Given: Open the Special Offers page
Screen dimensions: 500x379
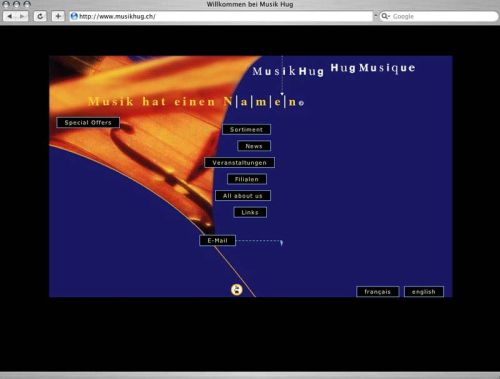Looking at the screenshot, I should pos(88,122).
